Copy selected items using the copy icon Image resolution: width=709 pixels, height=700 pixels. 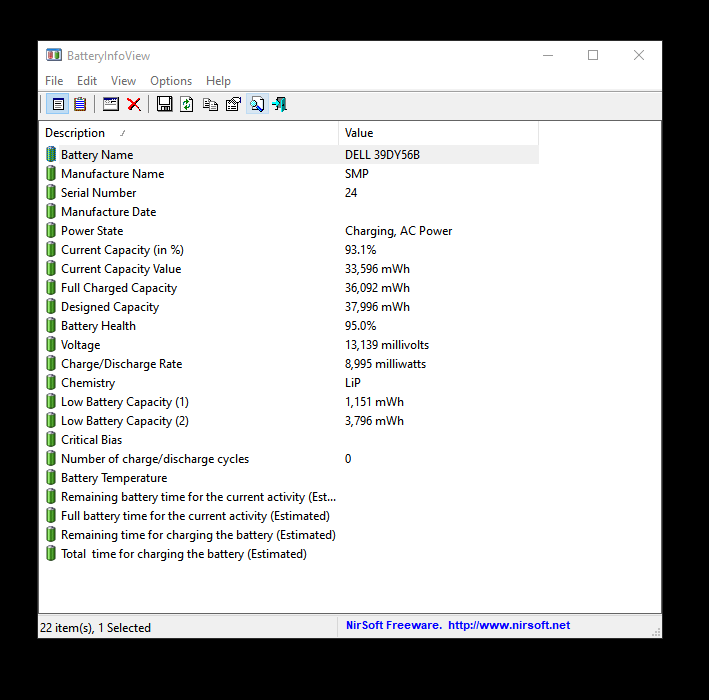click(210, 104)
